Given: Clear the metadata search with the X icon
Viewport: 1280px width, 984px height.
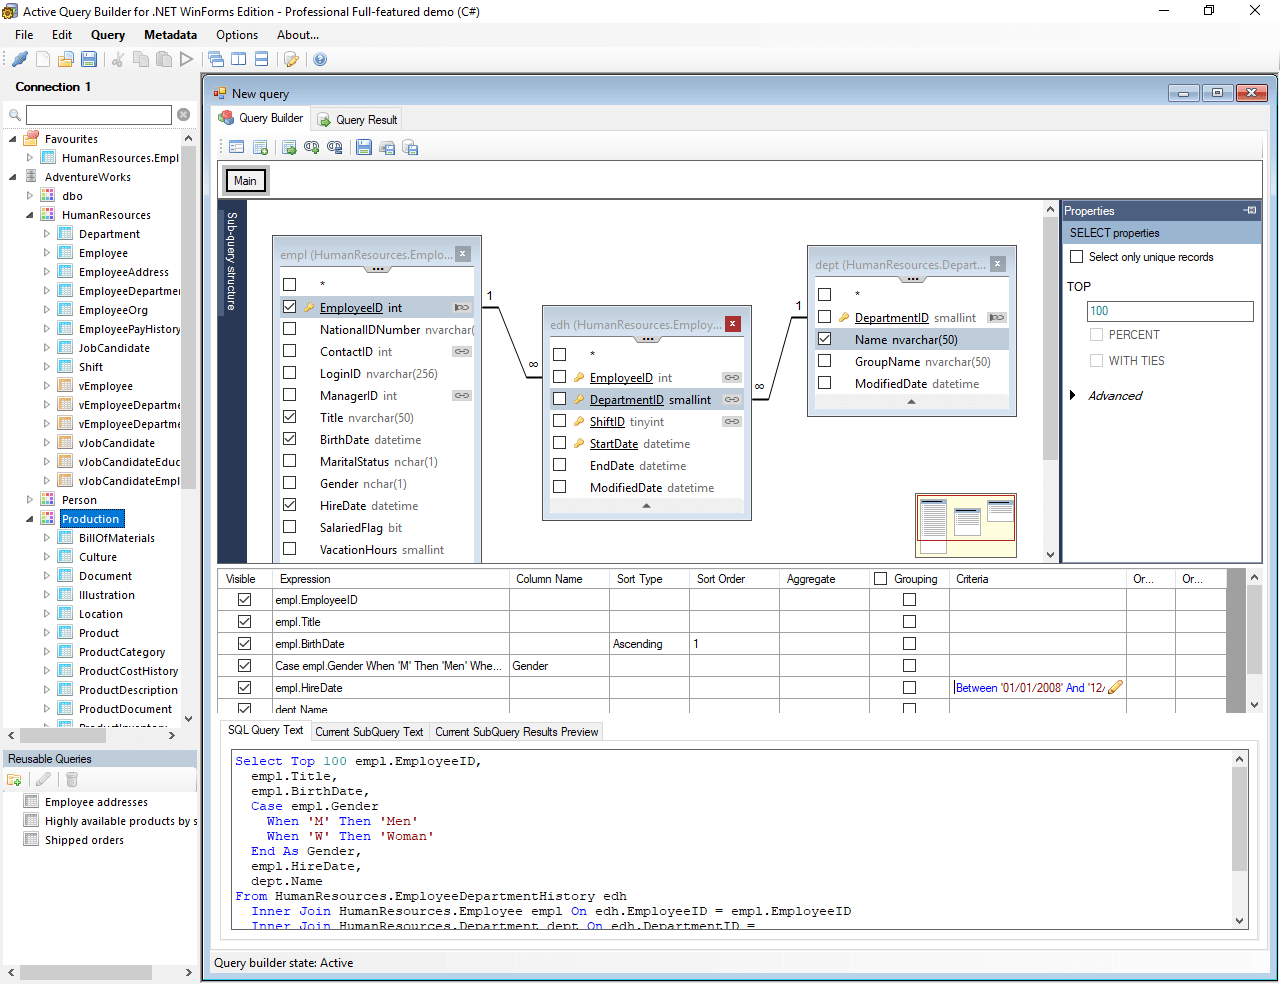Looking at the screenshot, I should pyautogui.click(x=184, y=115).
